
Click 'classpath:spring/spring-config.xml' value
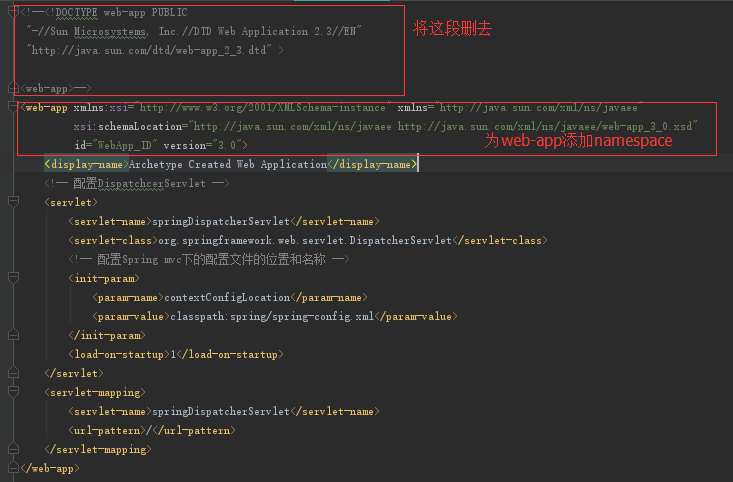[x=272, y=317]
